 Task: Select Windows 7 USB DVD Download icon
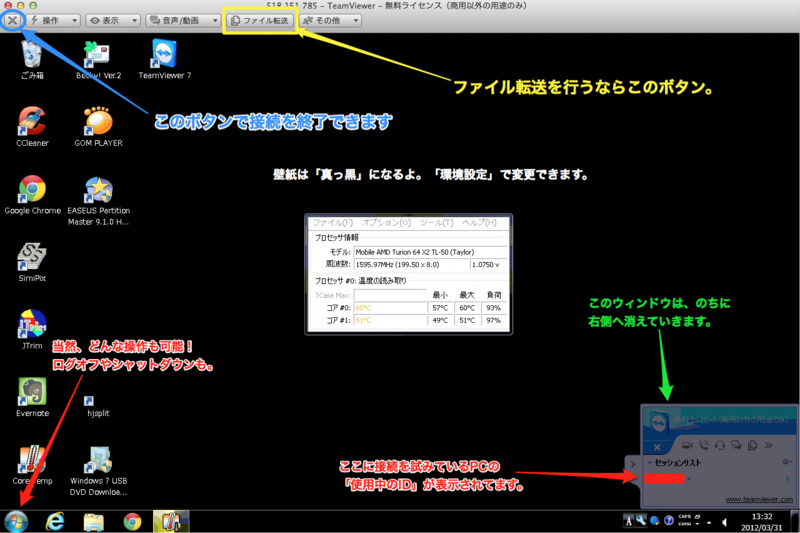pyautogui.click(x=98, y=471)
